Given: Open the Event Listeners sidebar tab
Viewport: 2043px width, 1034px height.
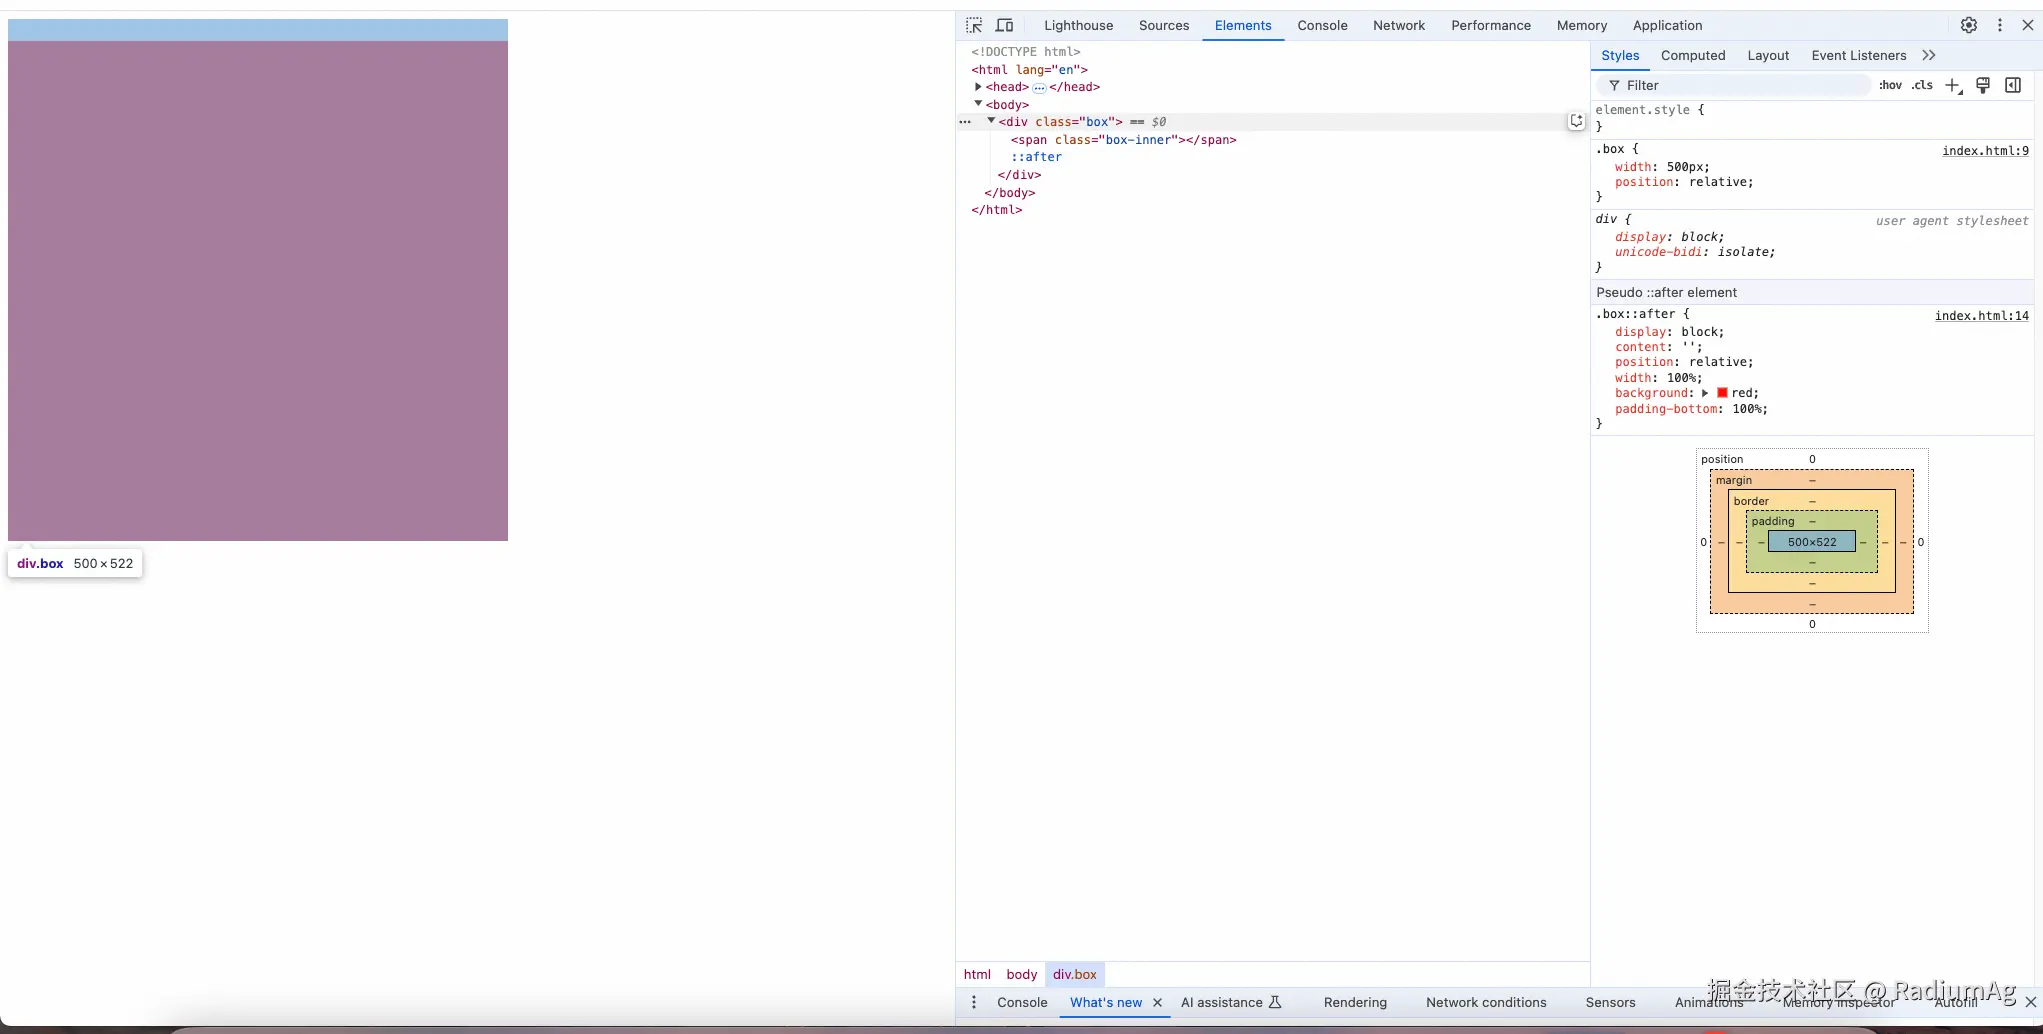Looking at the screenshot, I should click(x=1859, y=55).
